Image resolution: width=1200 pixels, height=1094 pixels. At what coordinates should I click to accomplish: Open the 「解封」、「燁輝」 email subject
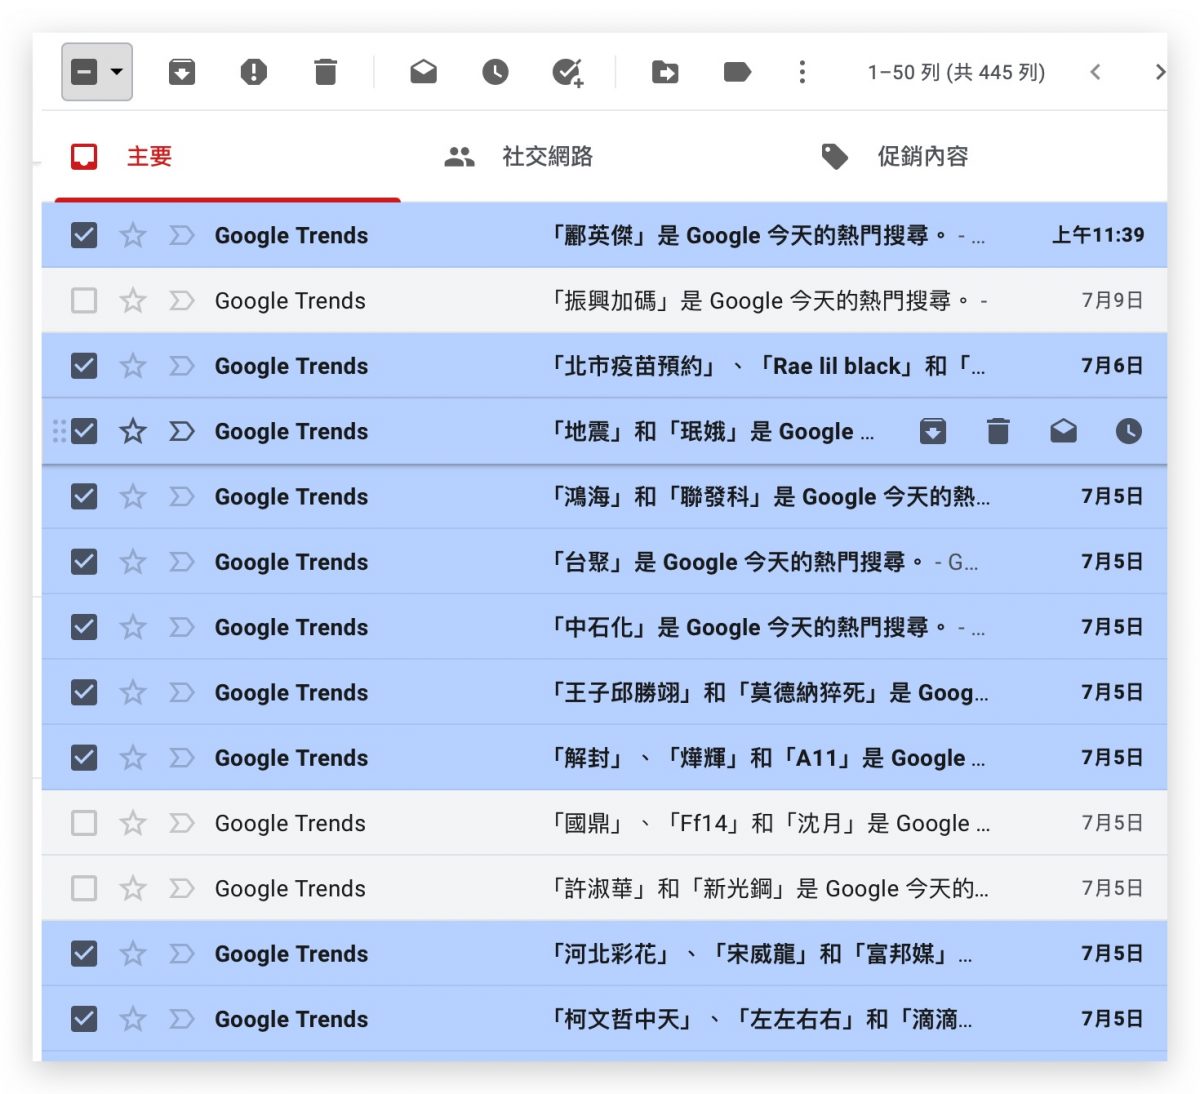[768, 758]
